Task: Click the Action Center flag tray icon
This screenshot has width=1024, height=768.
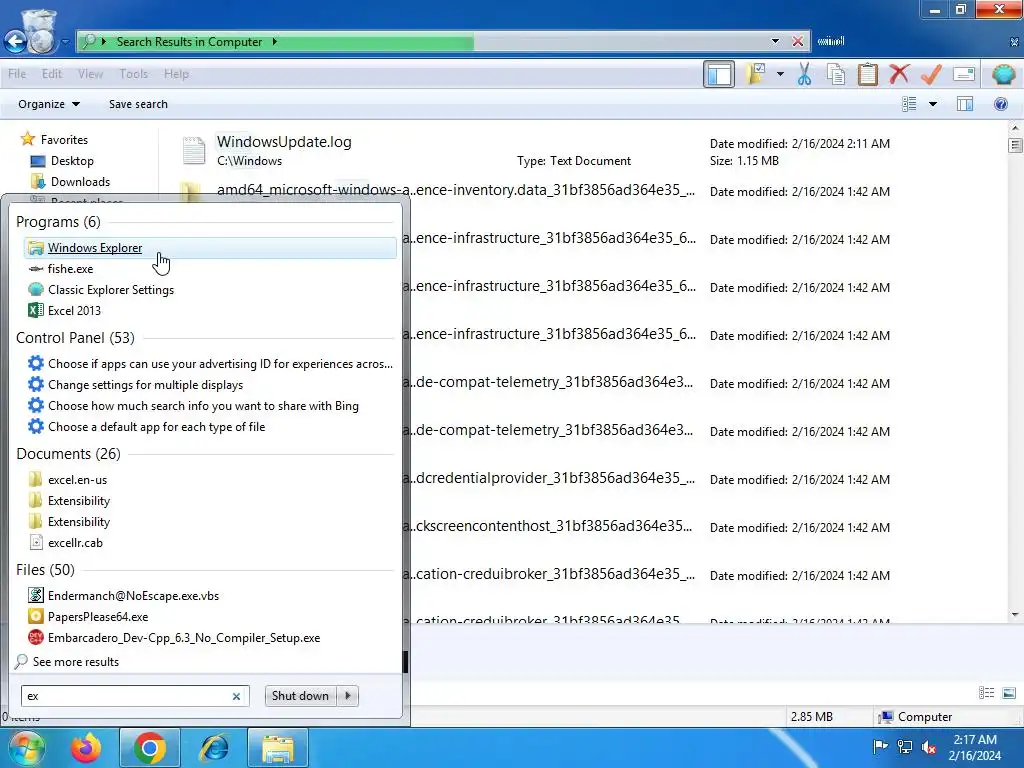Action: pyautogui.click(x=880, y=746)
